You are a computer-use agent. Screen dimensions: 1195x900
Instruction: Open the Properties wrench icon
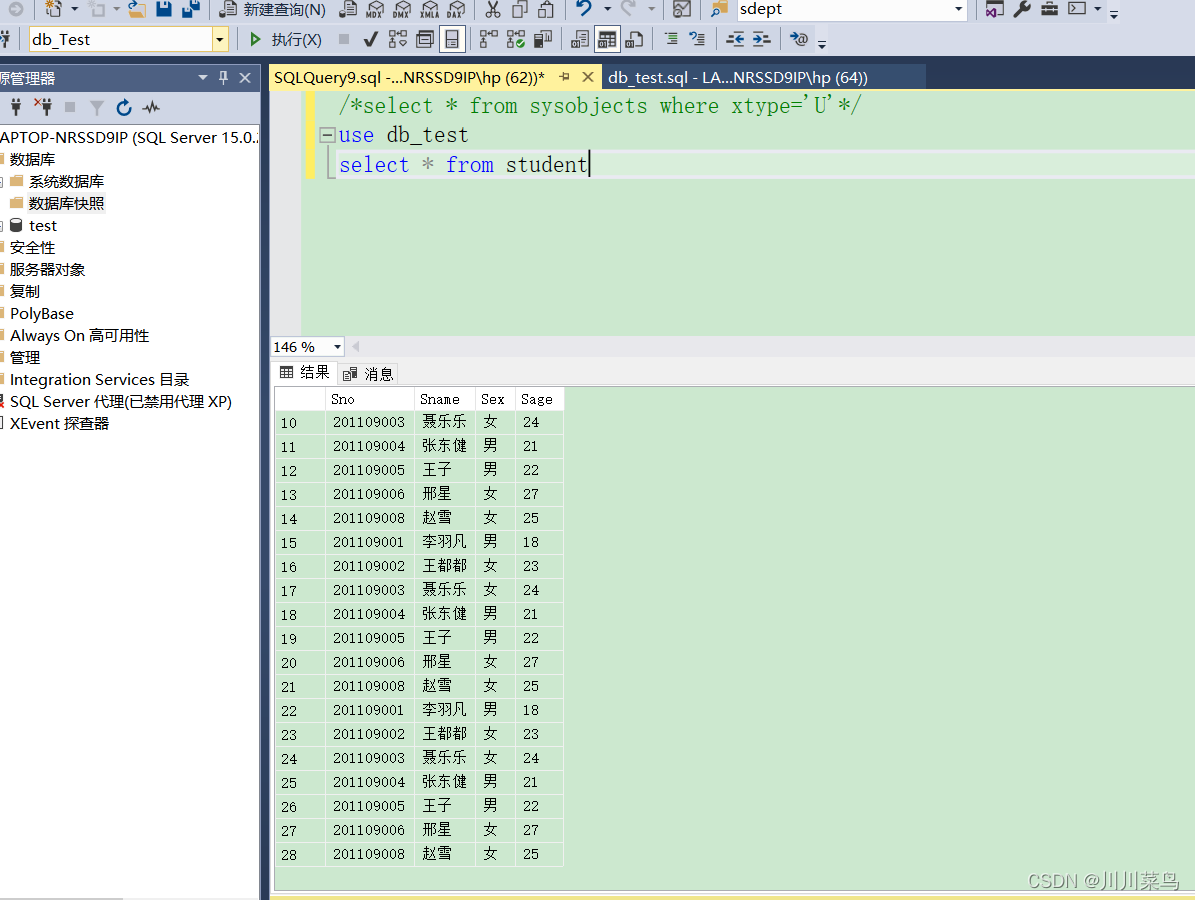pos(1022,9)
